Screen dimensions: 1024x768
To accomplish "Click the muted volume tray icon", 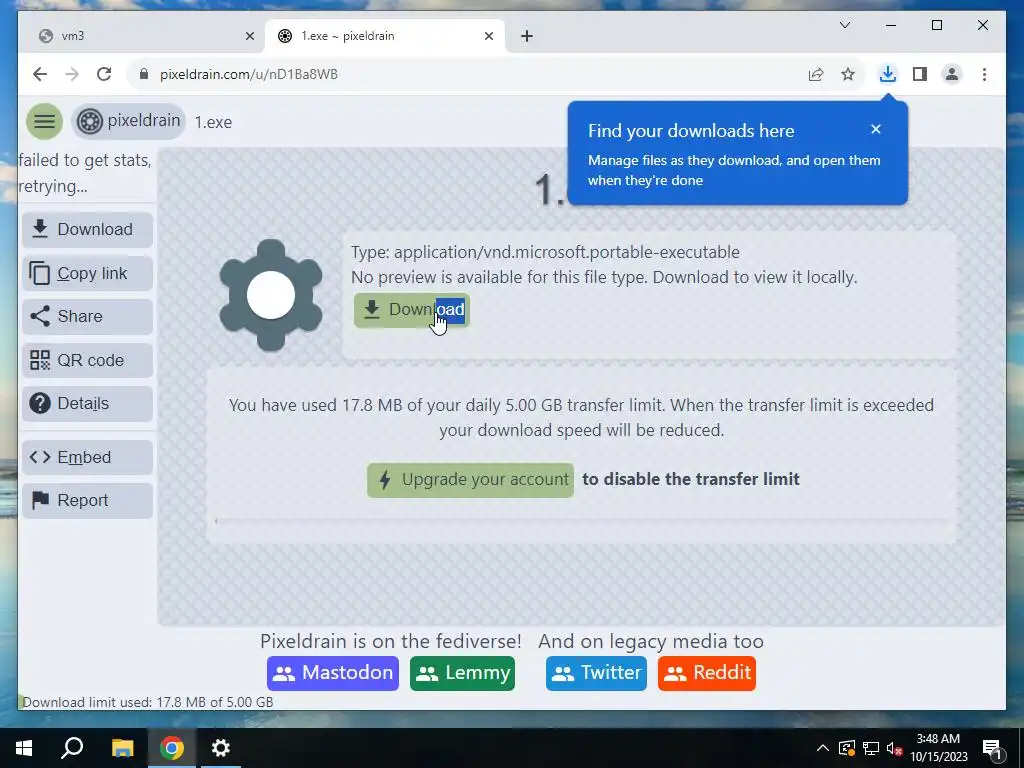I will point(895,748).
